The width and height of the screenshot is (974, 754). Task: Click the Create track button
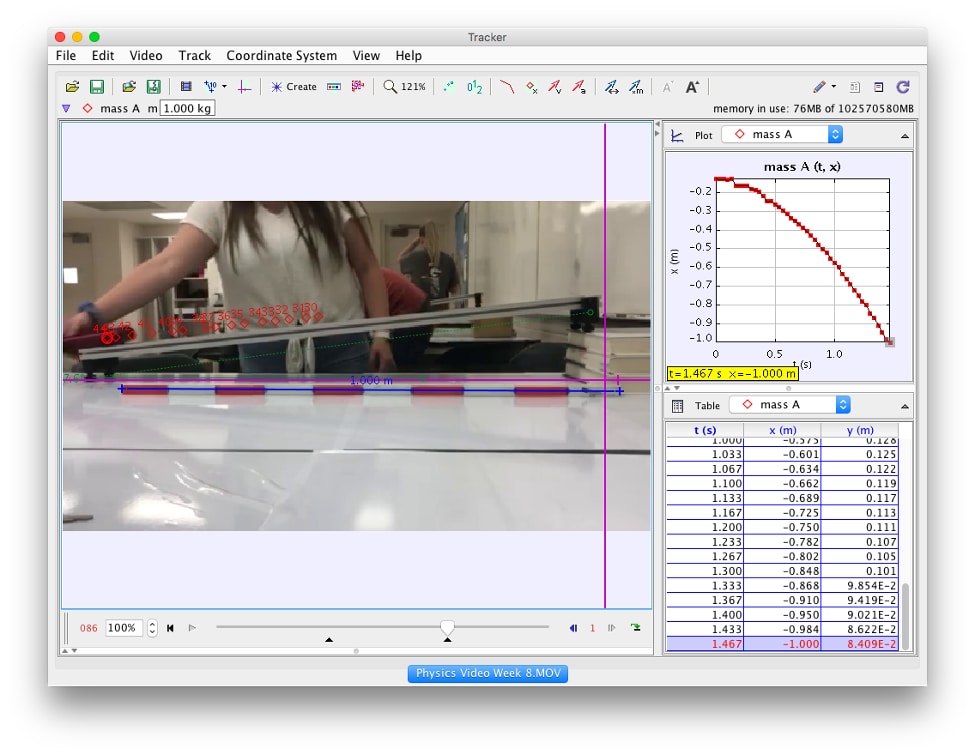(294, 87)
